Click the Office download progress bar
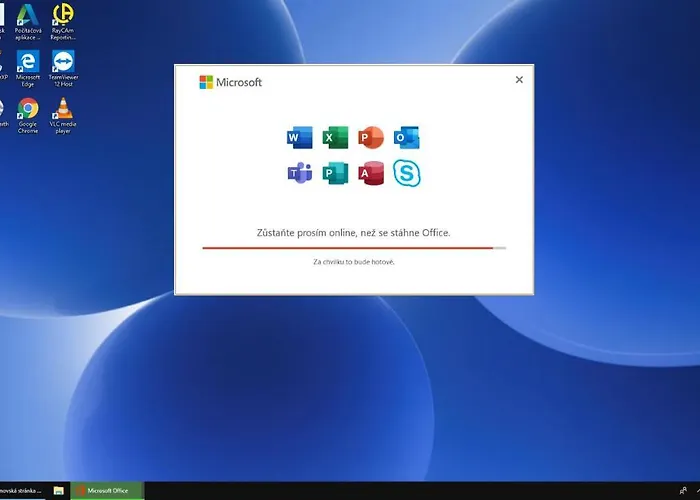Viewport: 700px width, 500px height. click(x=354, y=248)
